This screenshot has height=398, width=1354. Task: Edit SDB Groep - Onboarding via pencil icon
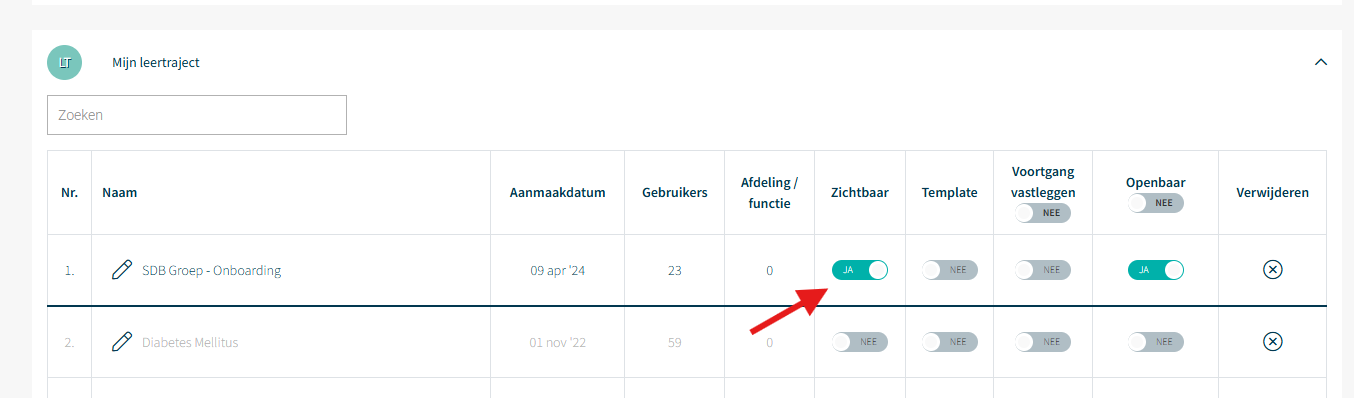[122, 270]
